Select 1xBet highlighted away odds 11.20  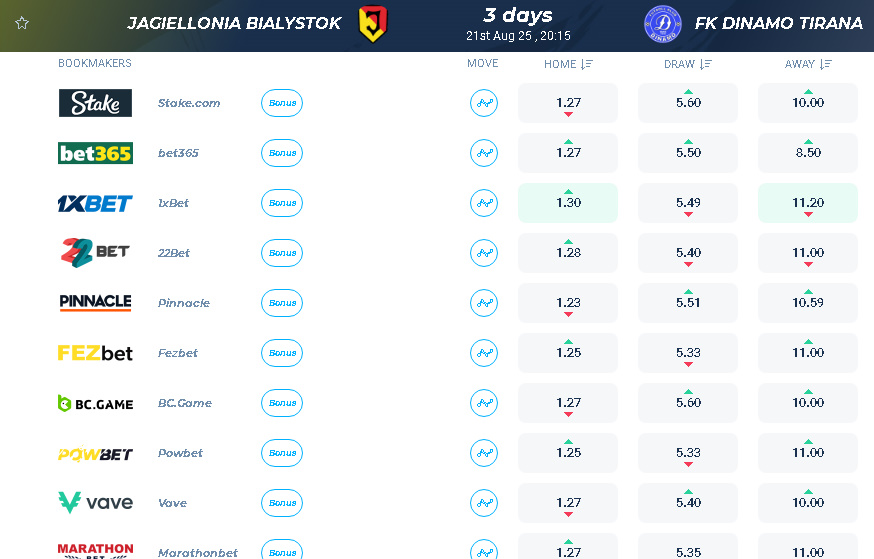click(808, 203)
